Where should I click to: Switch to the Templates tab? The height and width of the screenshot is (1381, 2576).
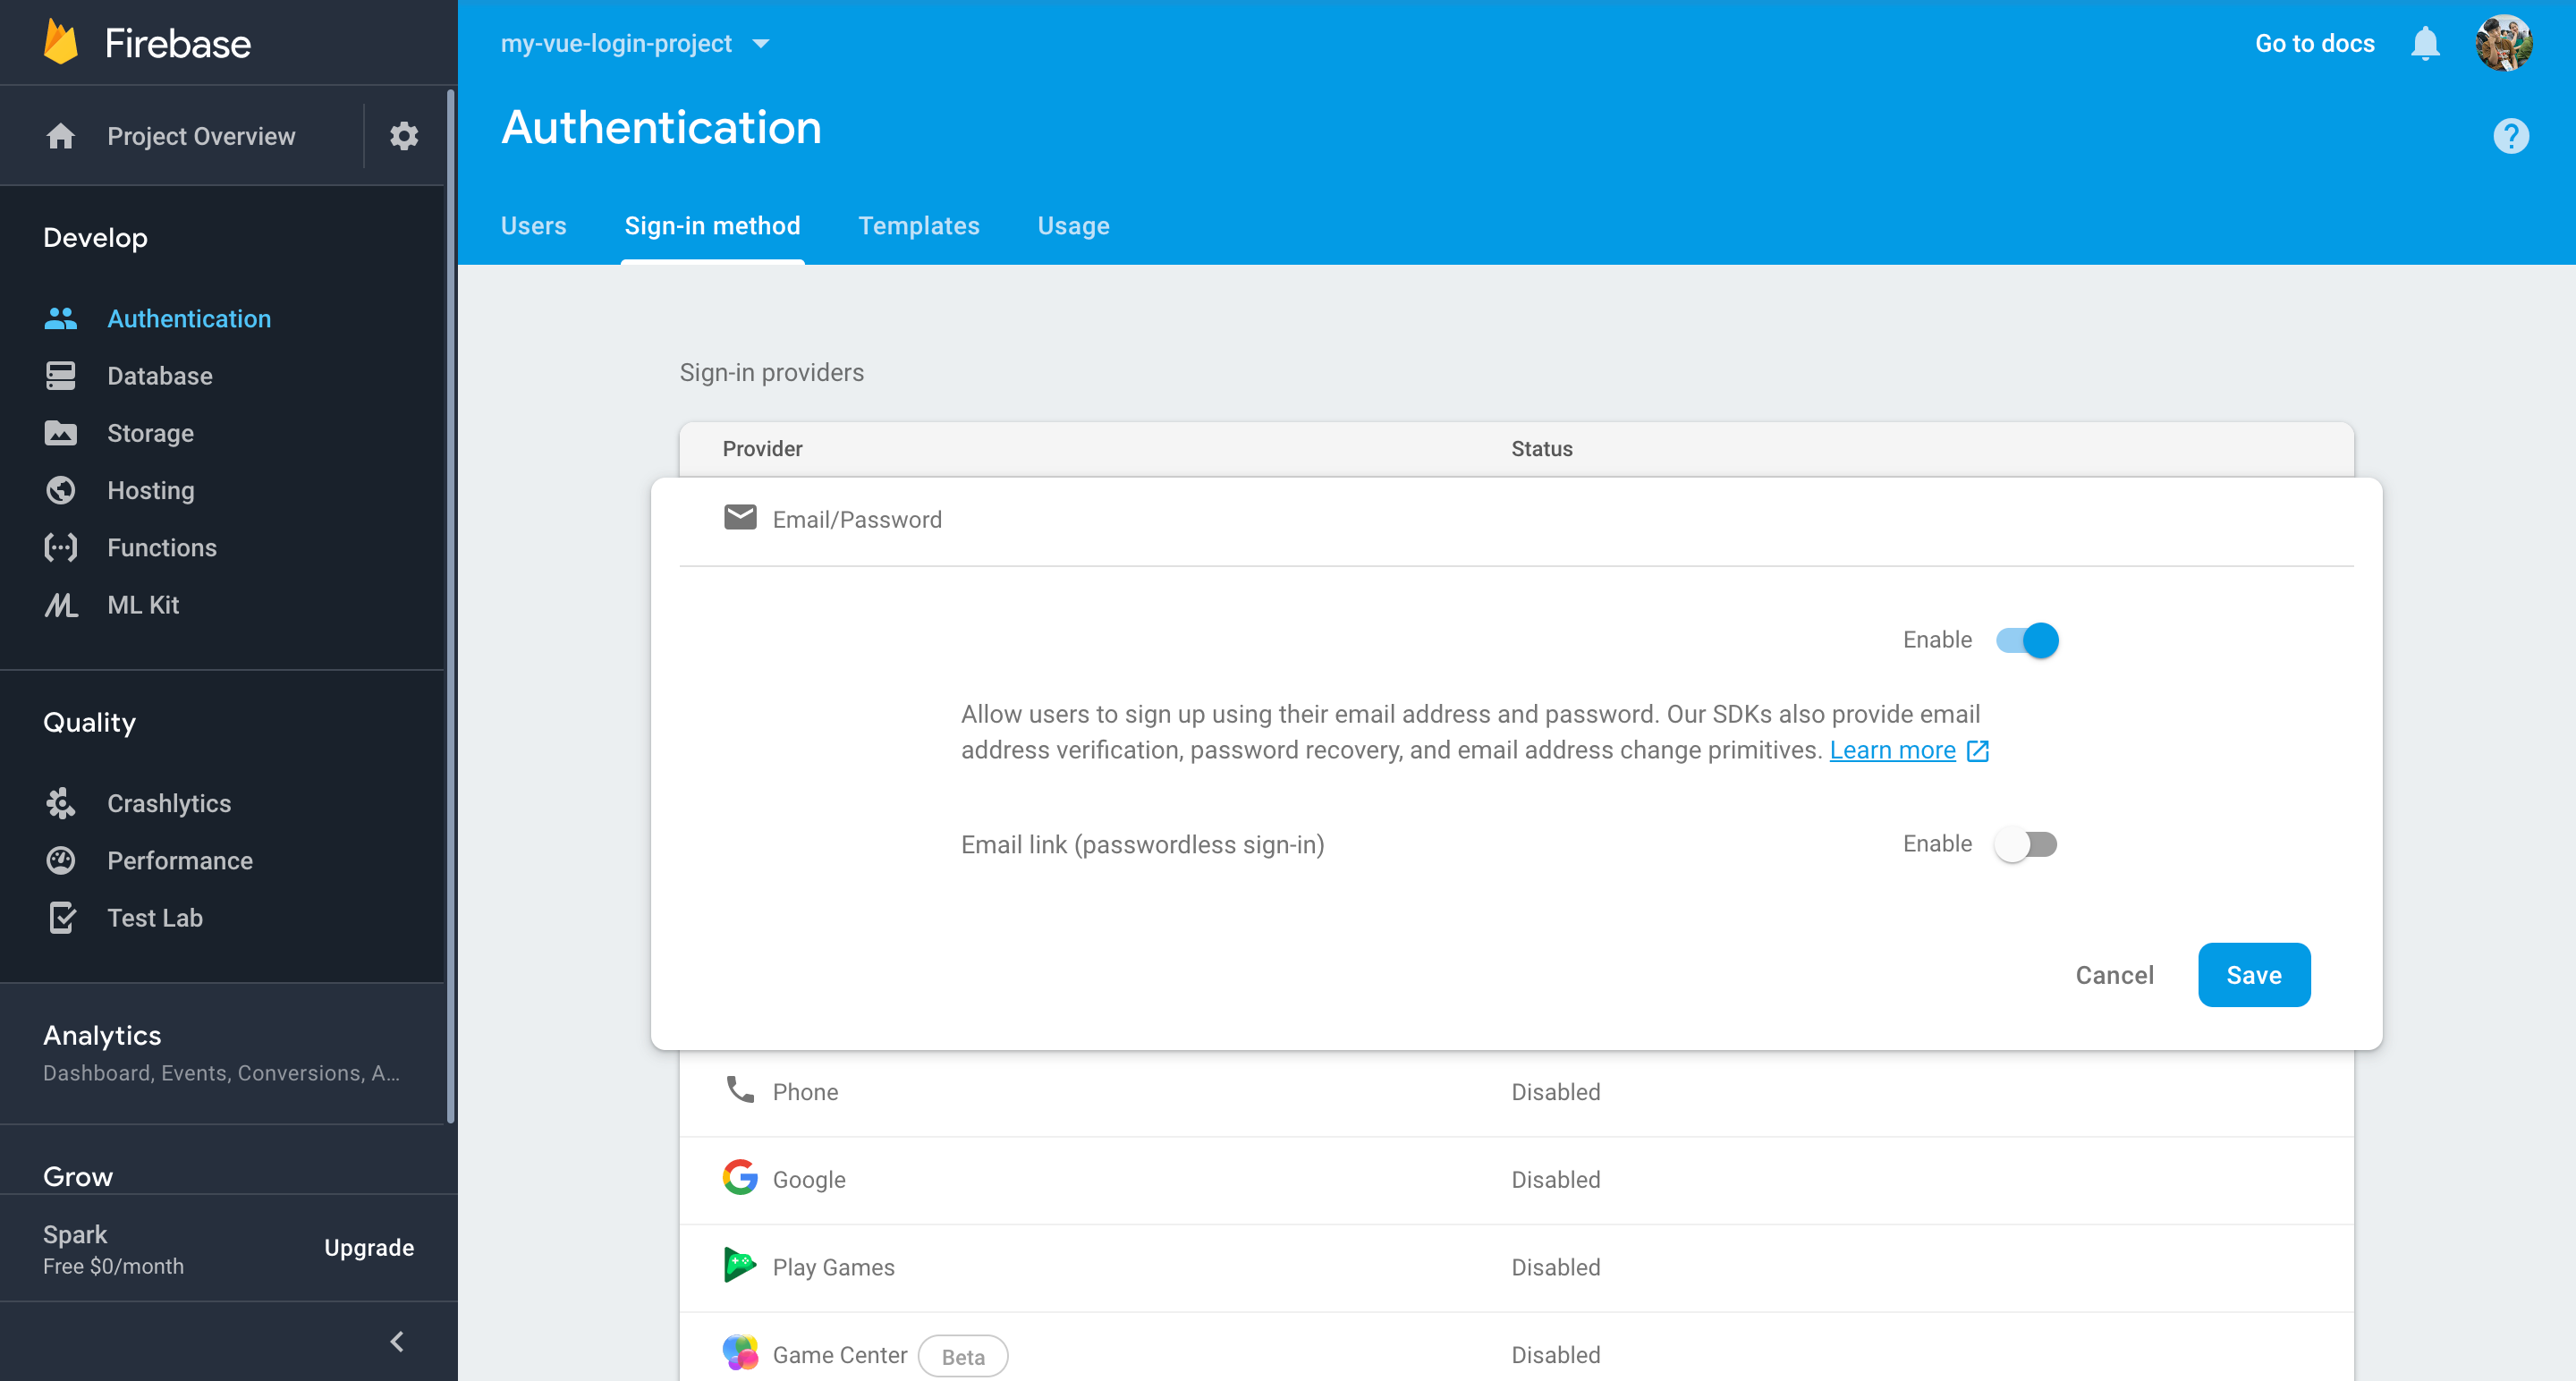pyautogui.click(x=919, y=225)
